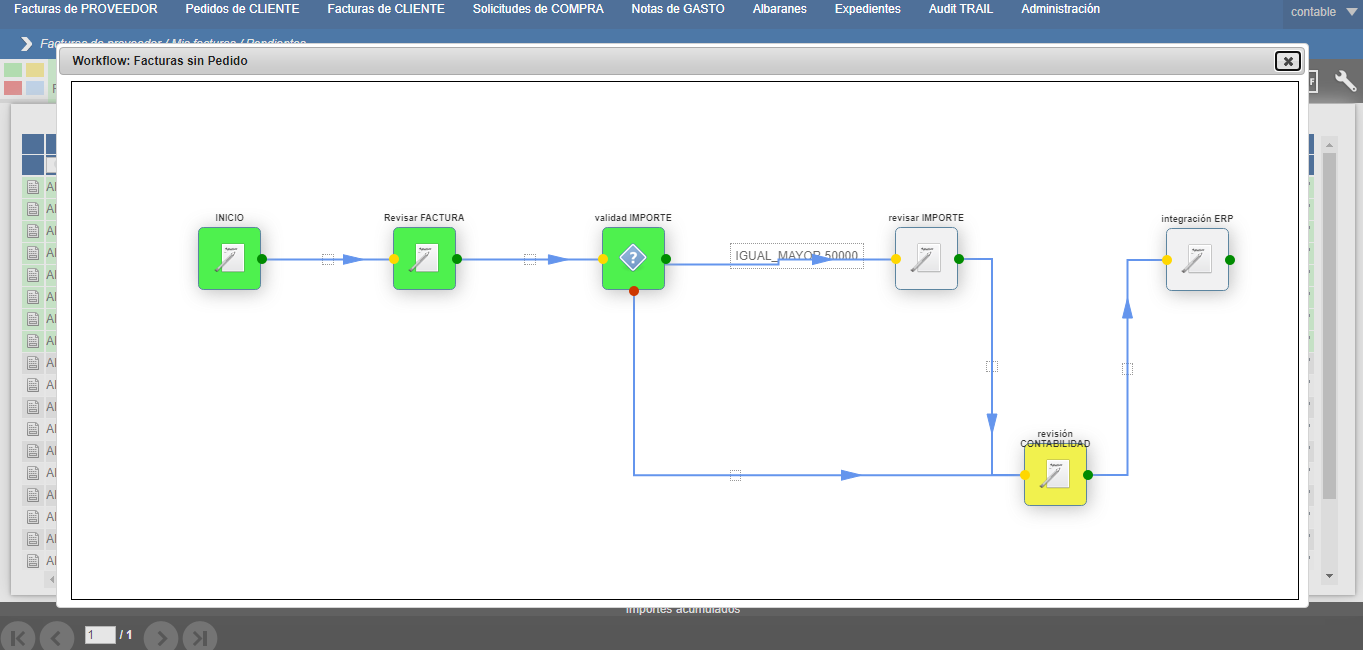Screen dimensions: 1363x650
Task: Select the revisar IMPORTE task node
Action: click(x=926, y=258)
